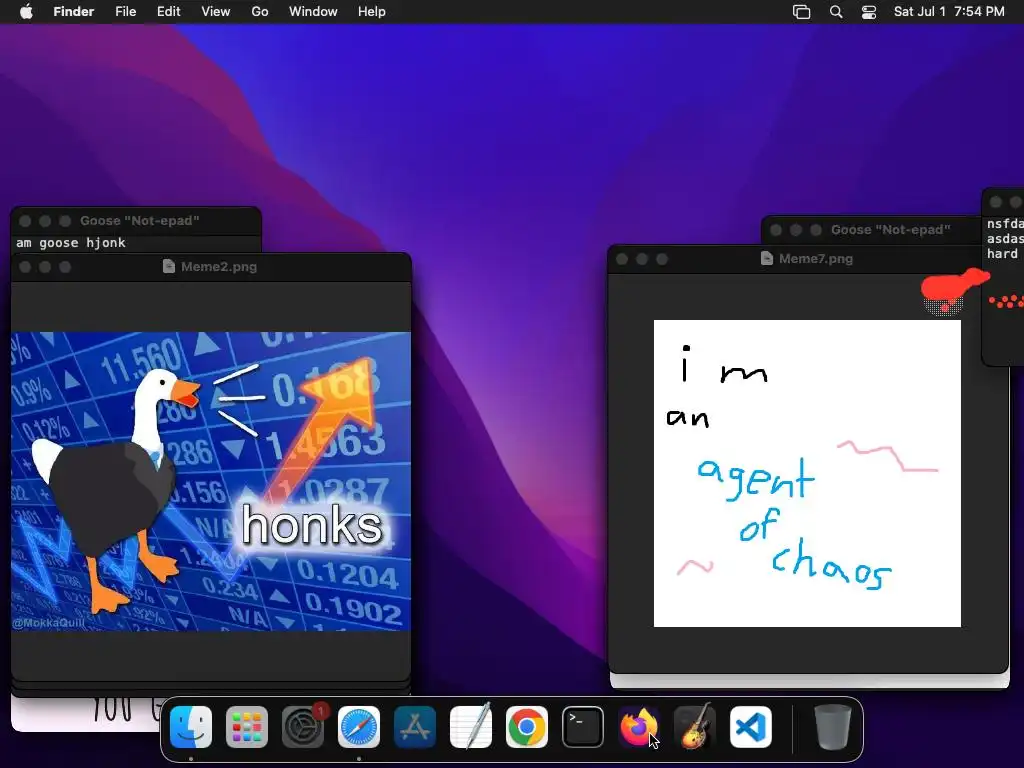
Task: Click the agent of chaos drawing in Meme7.png
Action: 807,473
